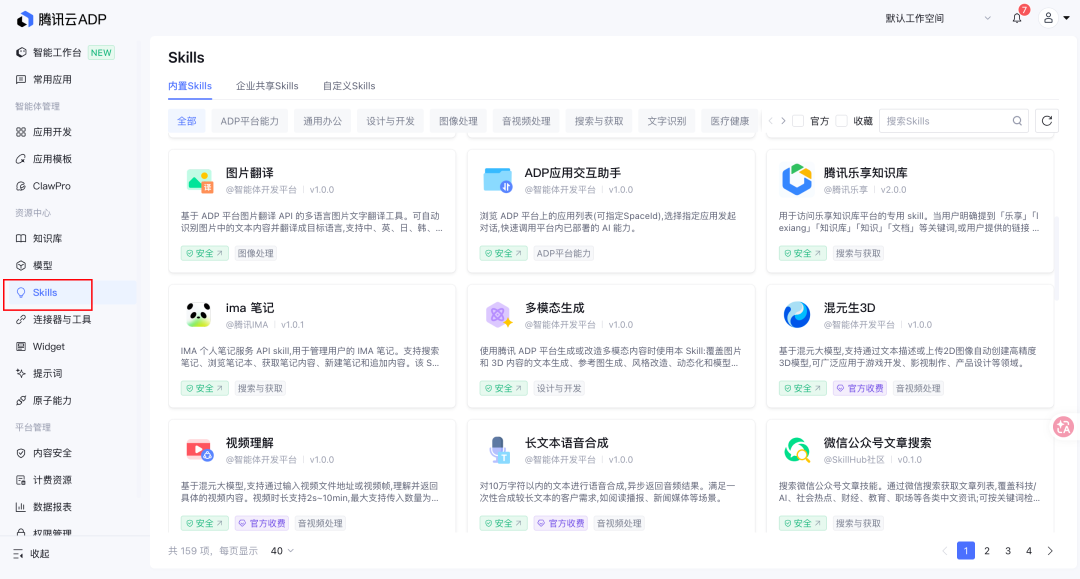1080x579 pixels.
Task: Click the 安全 badge on 多模态生成 card
Action: pyautogui.click(x=504, y=388)
